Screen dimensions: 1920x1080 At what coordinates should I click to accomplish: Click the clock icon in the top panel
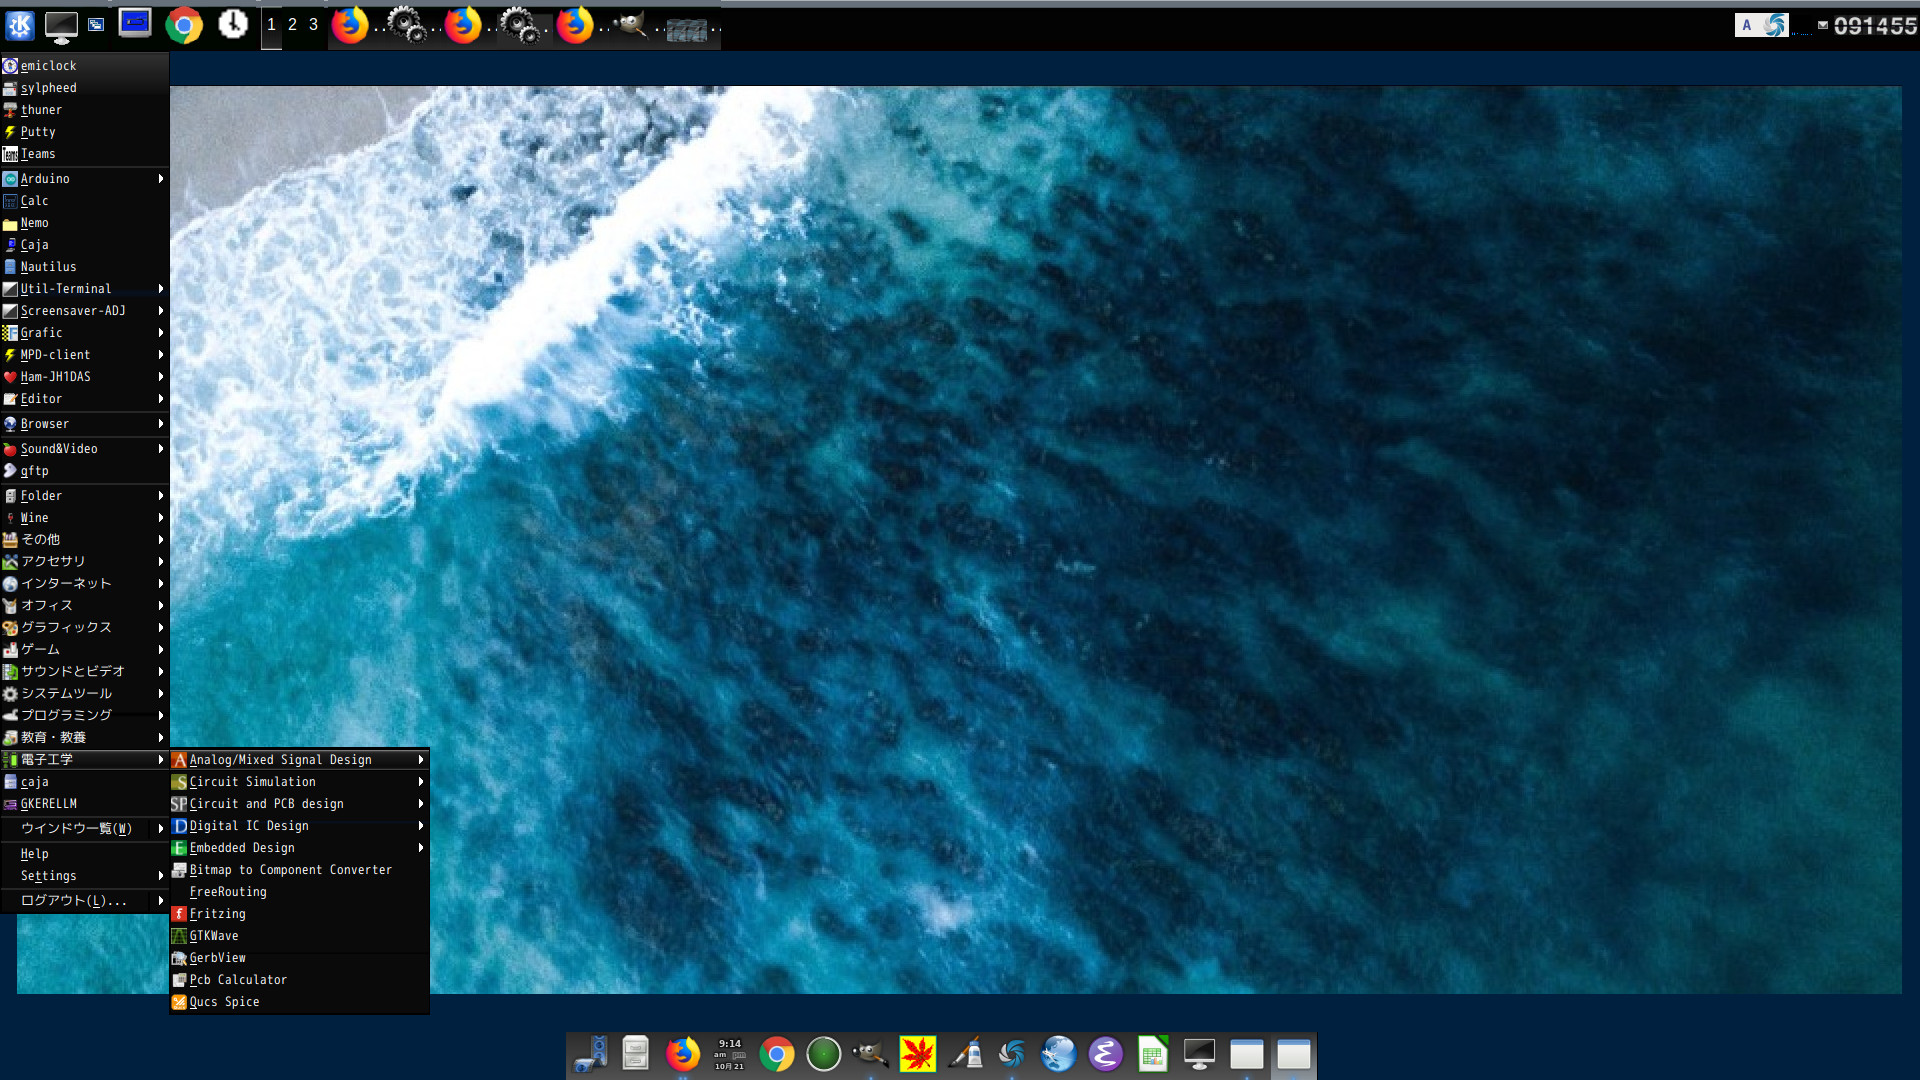232,25
